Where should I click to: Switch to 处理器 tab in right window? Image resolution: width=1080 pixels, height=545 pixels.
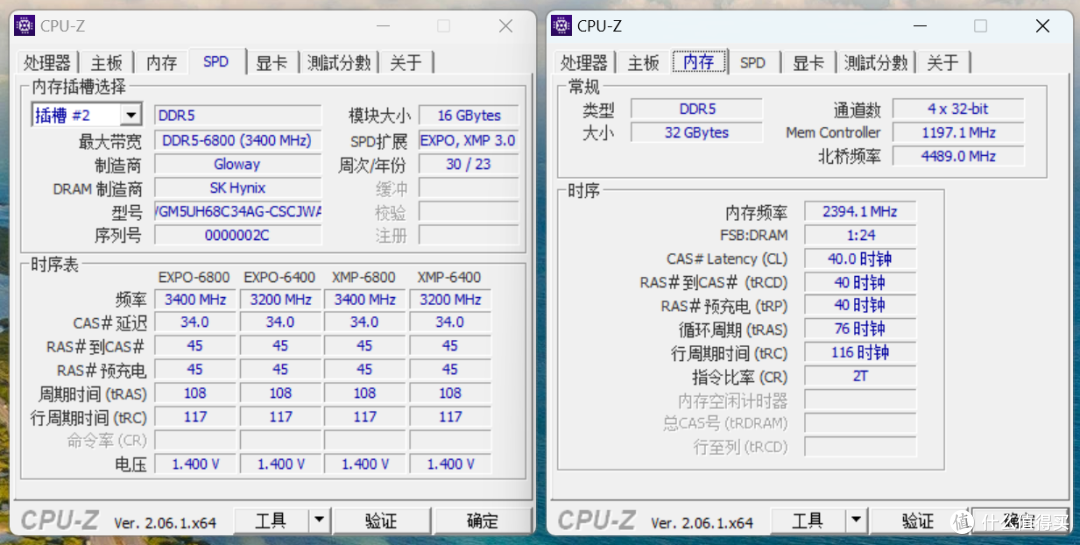pos(583,63)
